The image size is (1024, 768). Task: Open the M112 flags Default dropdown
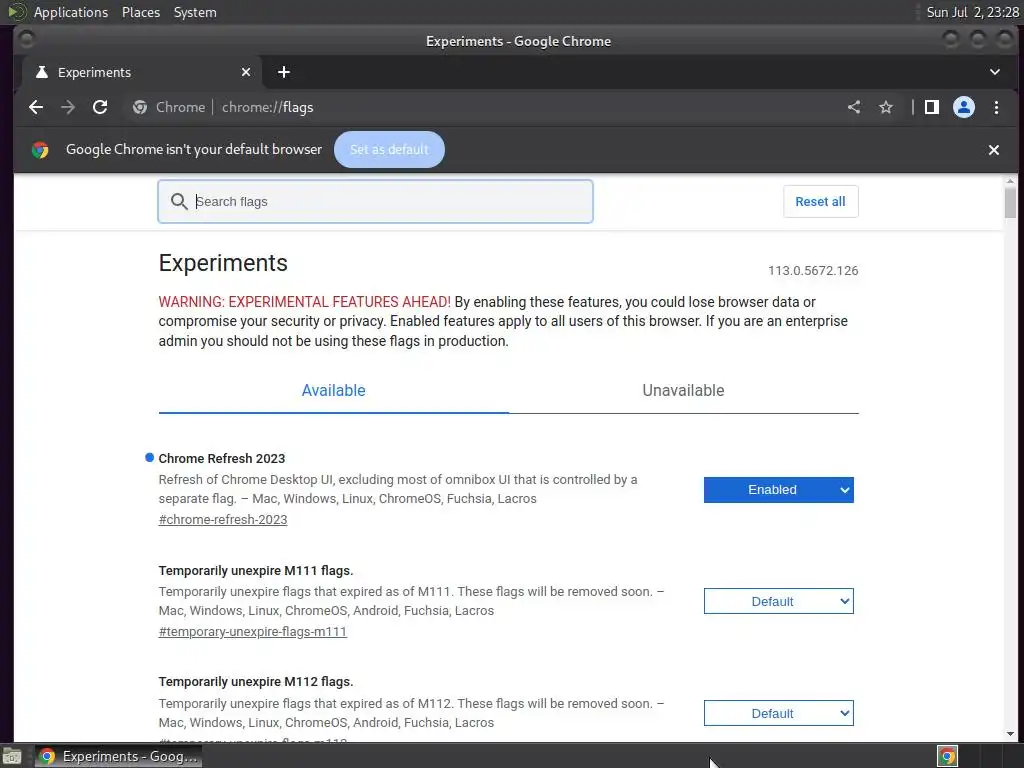click(778, 713)
